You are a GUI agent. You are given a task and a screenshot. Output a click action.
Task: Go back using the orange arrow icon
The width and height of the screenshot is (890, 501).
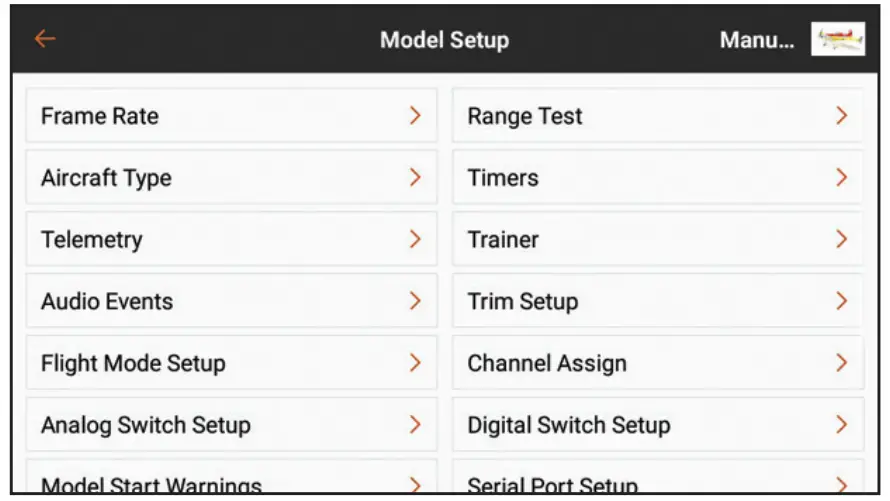(x=45, y=39)
